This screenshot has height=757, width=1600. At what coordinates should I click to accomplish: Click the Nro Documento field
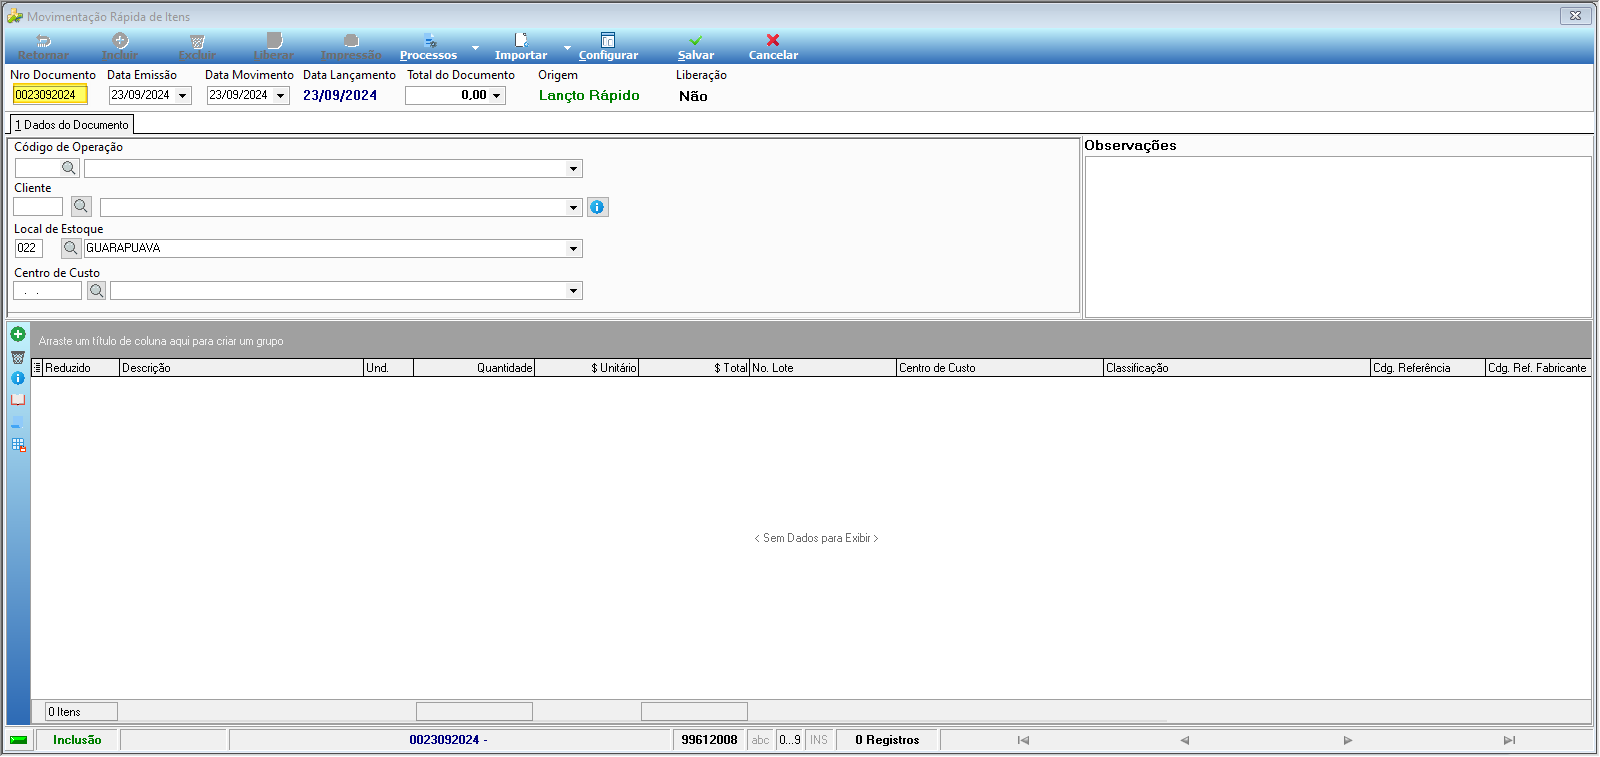click(x=50, y=95)
